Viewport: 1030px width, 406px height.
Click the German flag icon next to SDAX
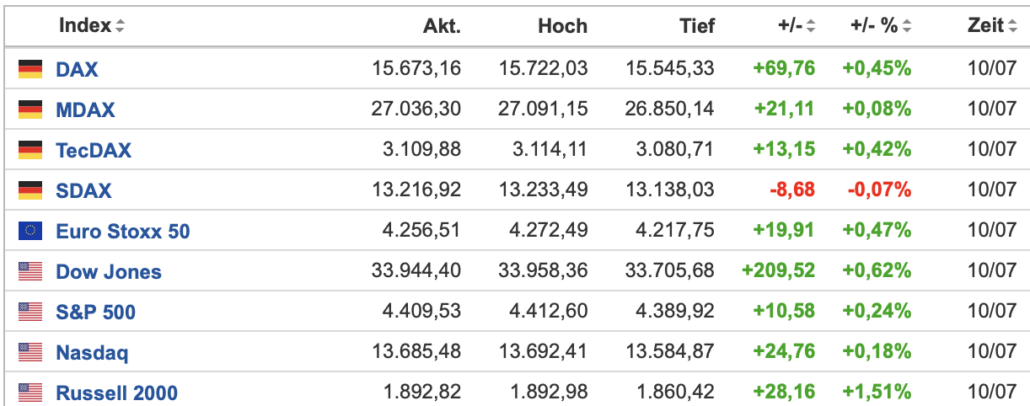[30, 191]
